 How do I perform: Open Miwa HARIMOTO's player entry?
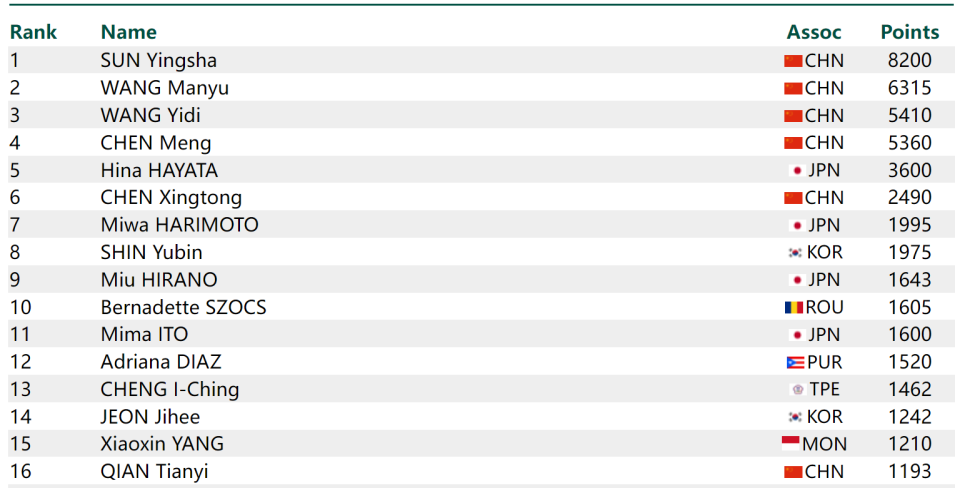click(179, 225)
